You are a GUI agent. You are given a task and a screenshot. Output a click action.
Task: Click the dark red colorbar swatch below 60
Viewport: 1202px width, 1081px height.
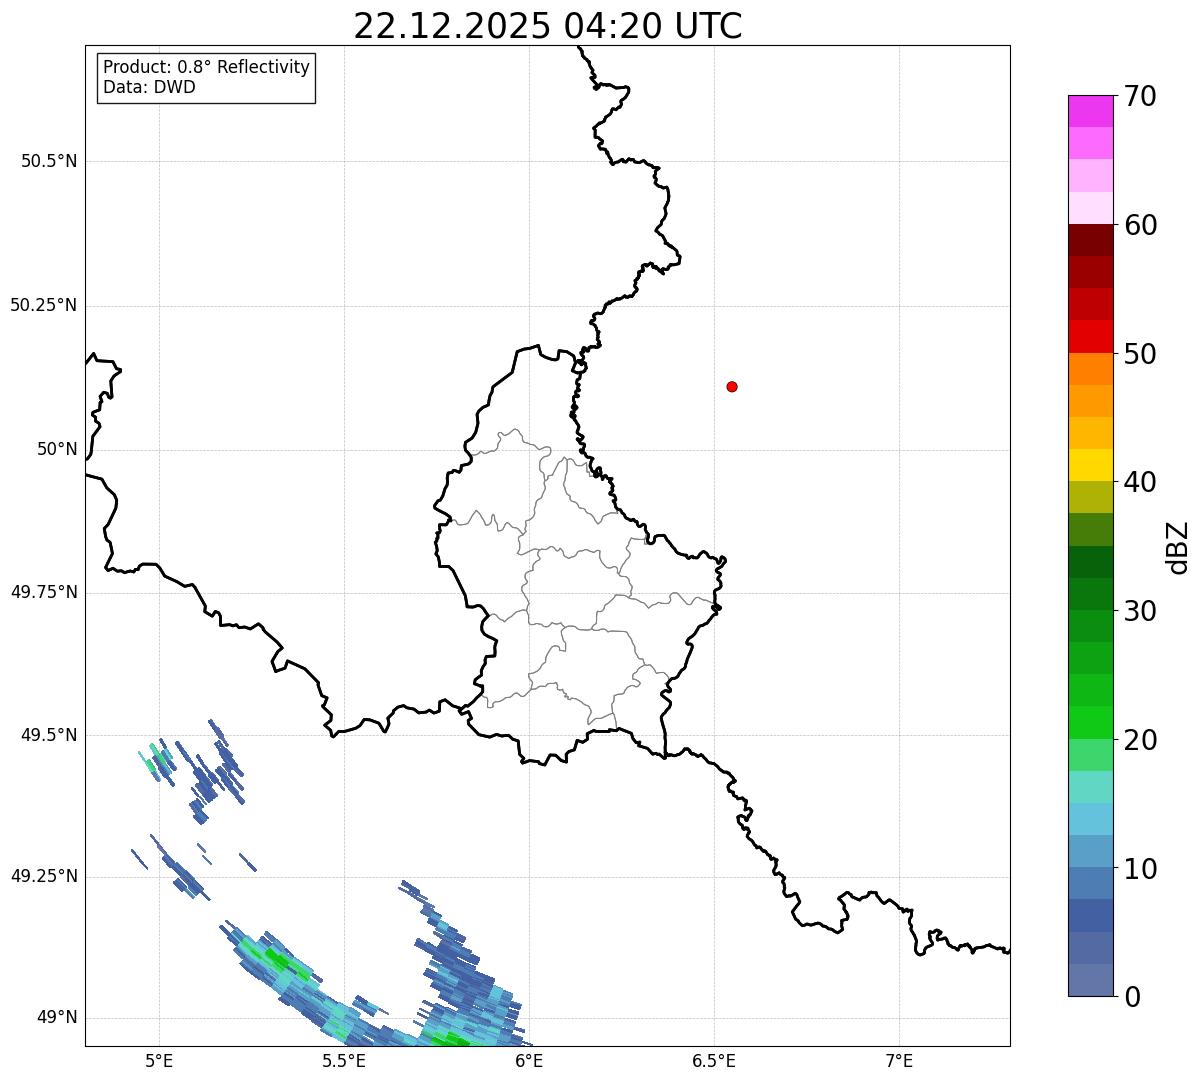click(x=1090, y=240)
